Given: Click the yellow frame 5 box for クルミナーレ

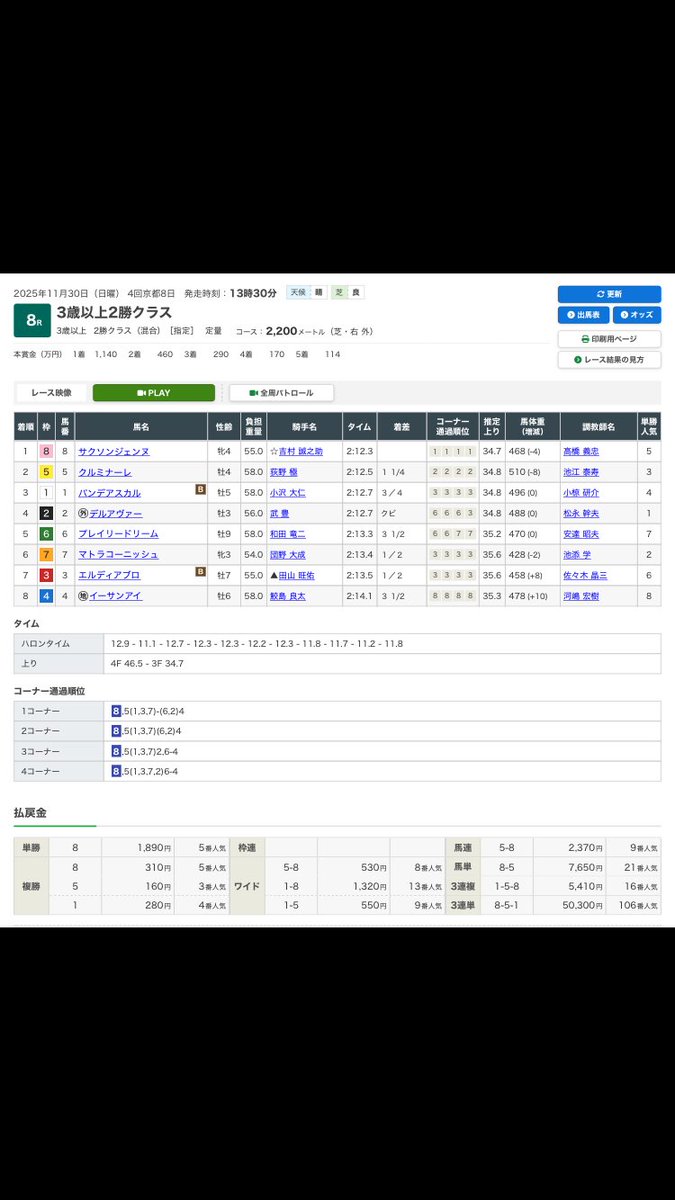Looking at the screenshot, I should [46, 472].
